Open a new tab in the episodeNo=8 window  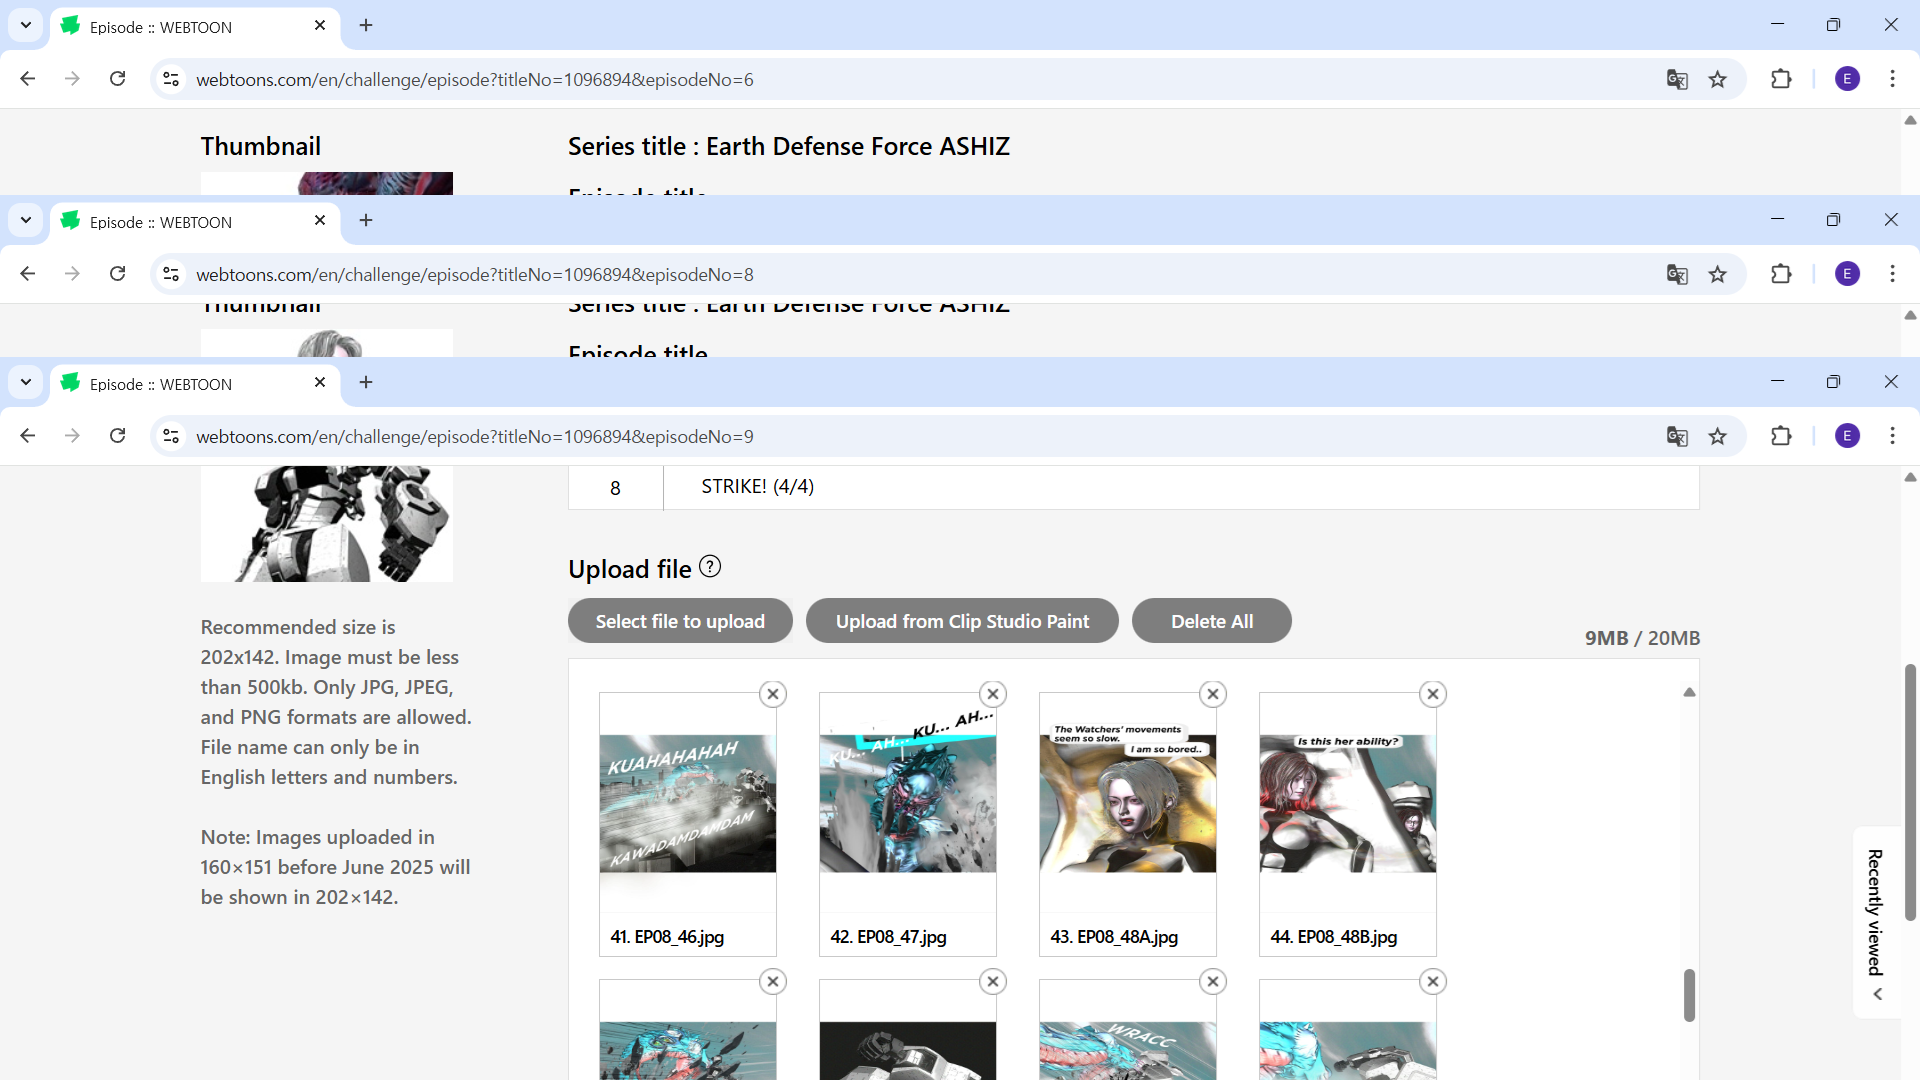tap(366, 220)
